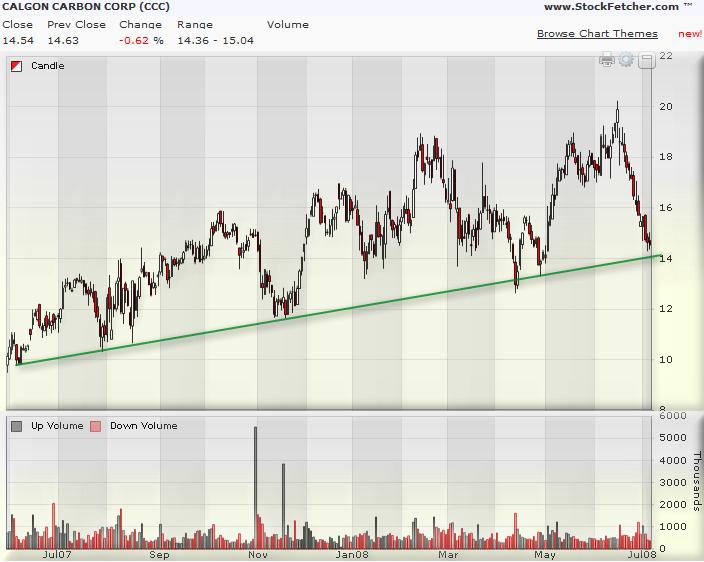The width and height of the screenshot is (704, 562).
Task: Click the red 'new!' label
Action: click(690, 34)
